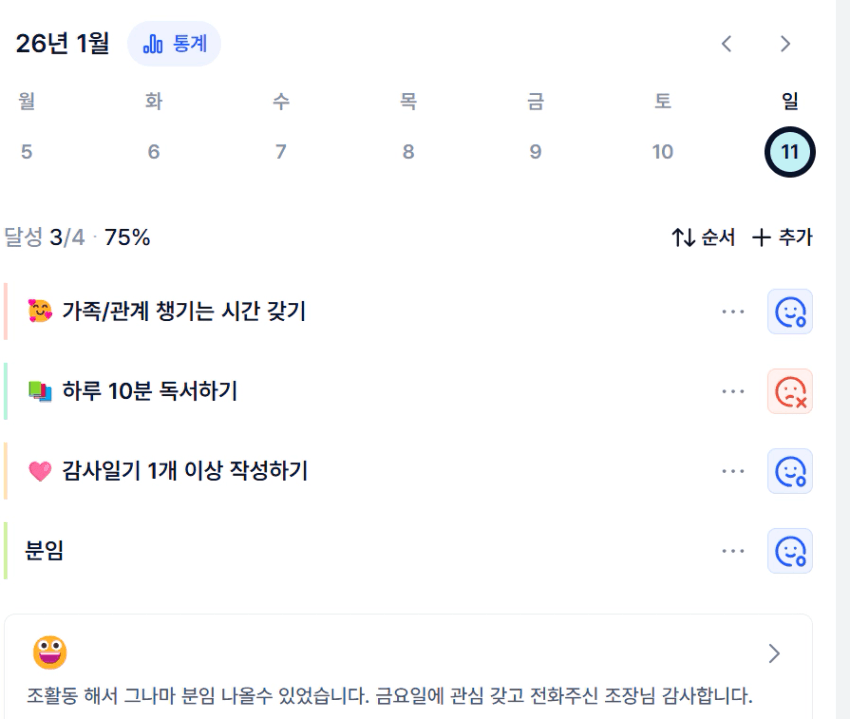Open more options for 가족/관계 챙기는 시간 갖기
Image resolution: width=850 pixels, height=719 pixels.
(x=733, y=311)
